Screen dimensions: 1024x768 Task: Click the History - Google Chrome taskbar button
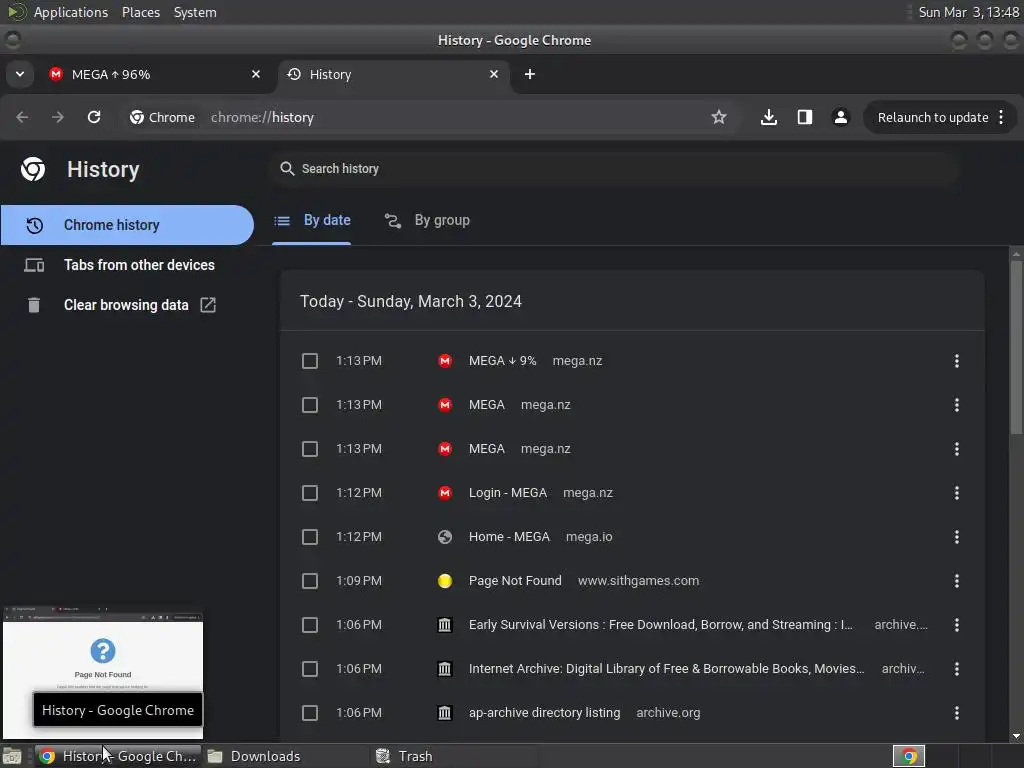pyautogui.click(x=118, y=756)
